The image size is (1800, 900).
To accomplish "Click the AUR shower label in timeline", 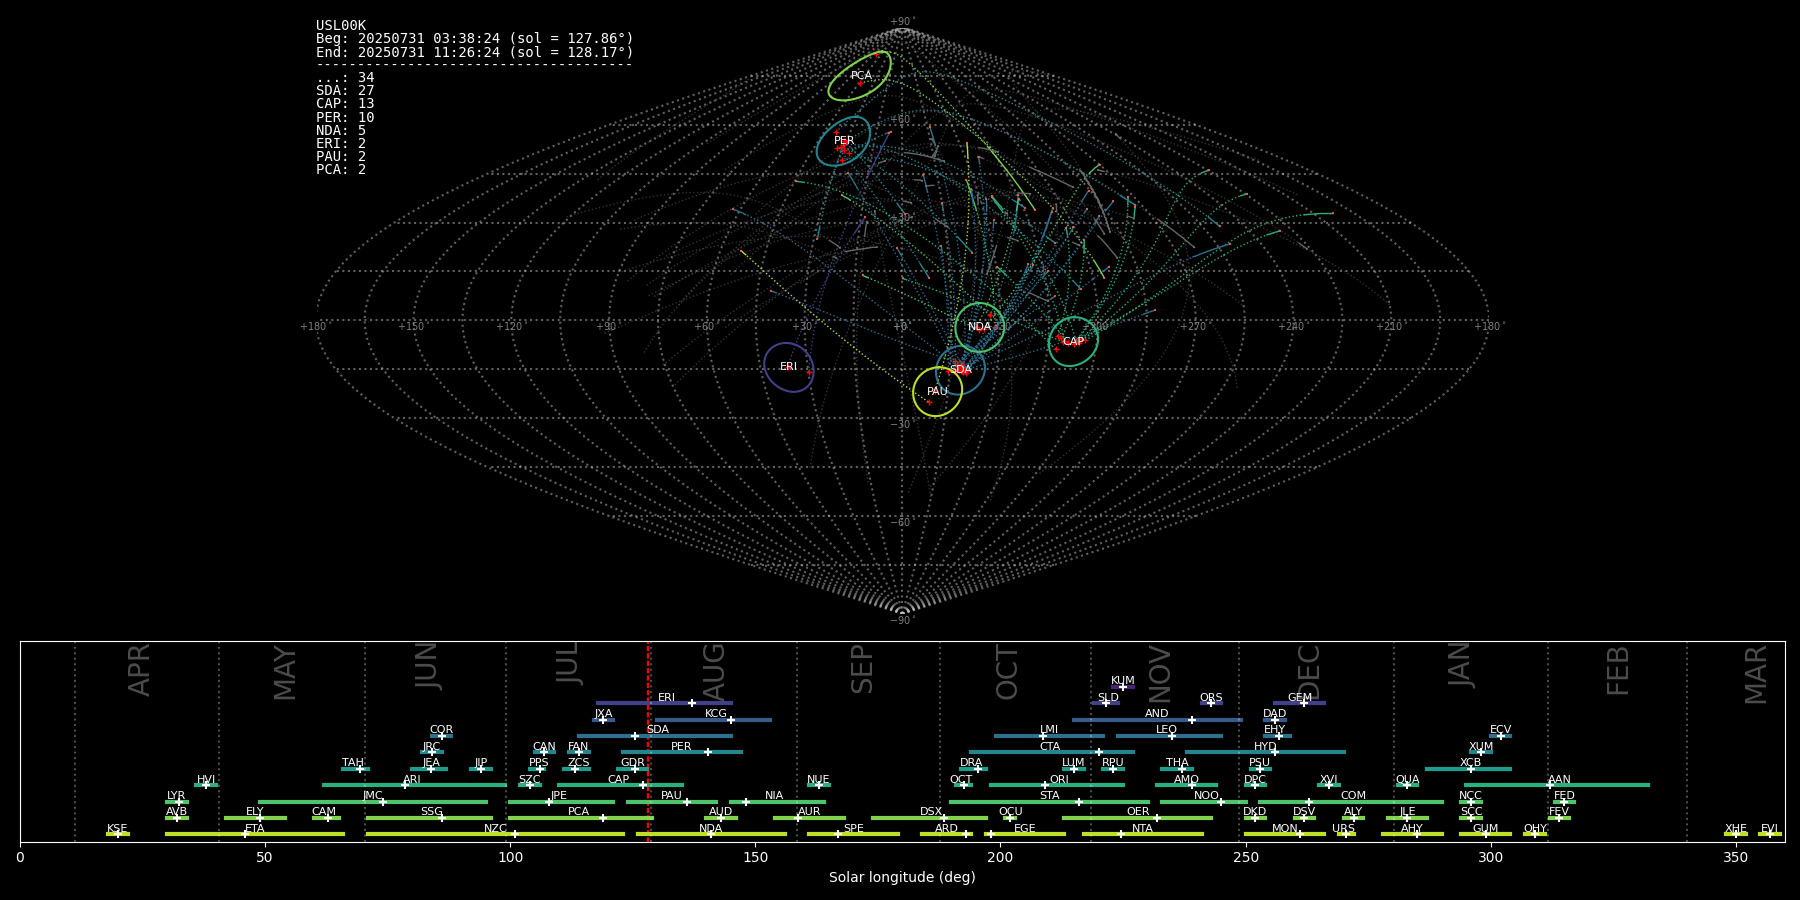I will coord(809,812).
